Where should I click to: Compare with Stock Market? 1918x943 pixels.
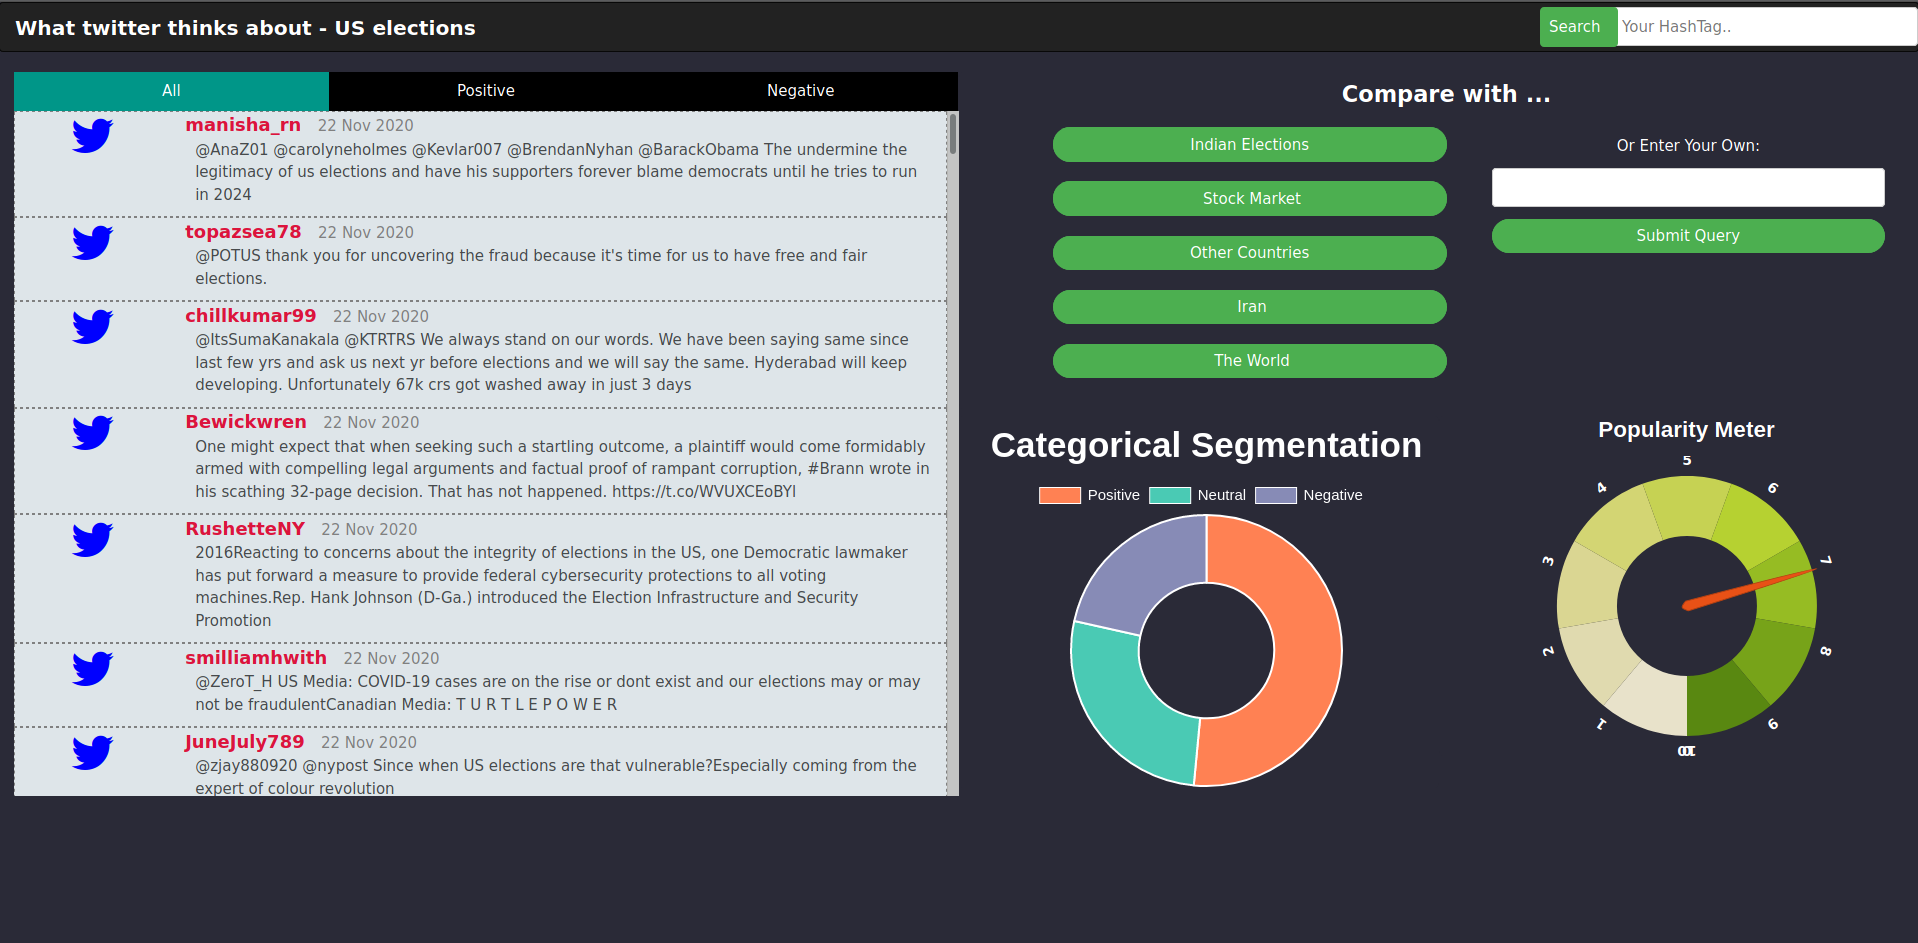pyautogui.click(x=1249, y=198)
